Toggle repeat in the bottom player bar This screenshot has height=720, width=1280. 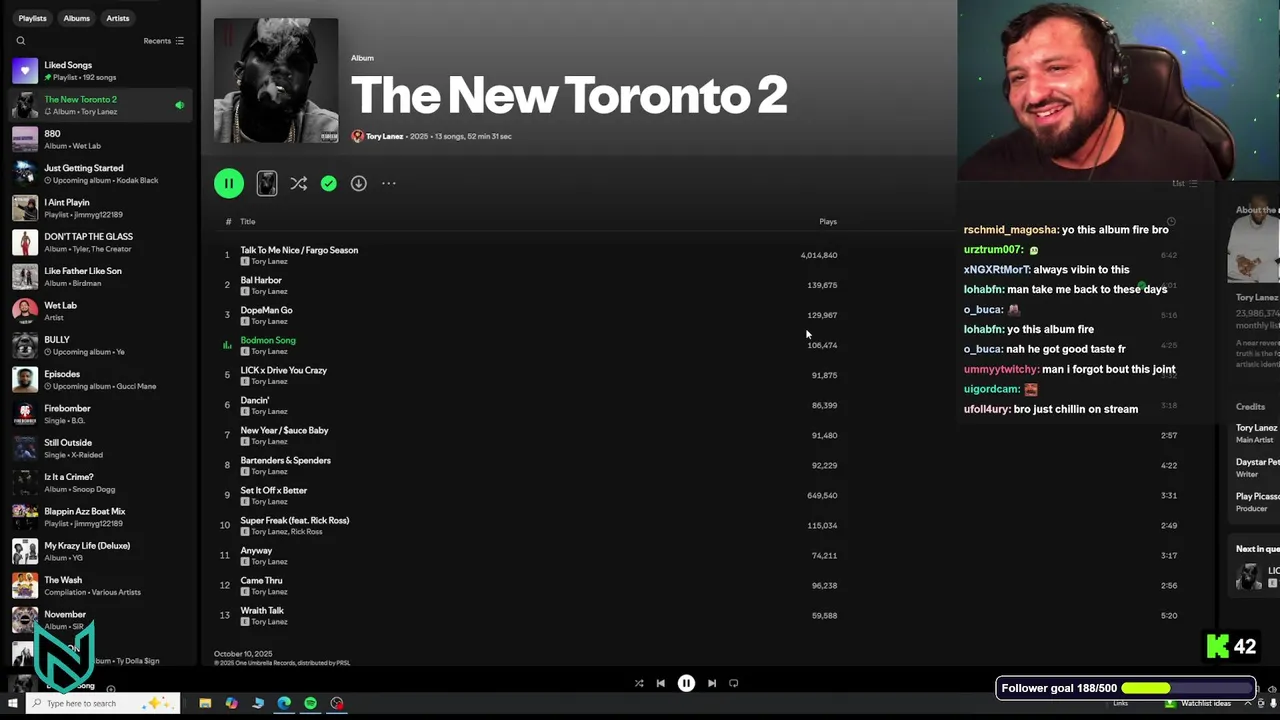pos(734,683)
